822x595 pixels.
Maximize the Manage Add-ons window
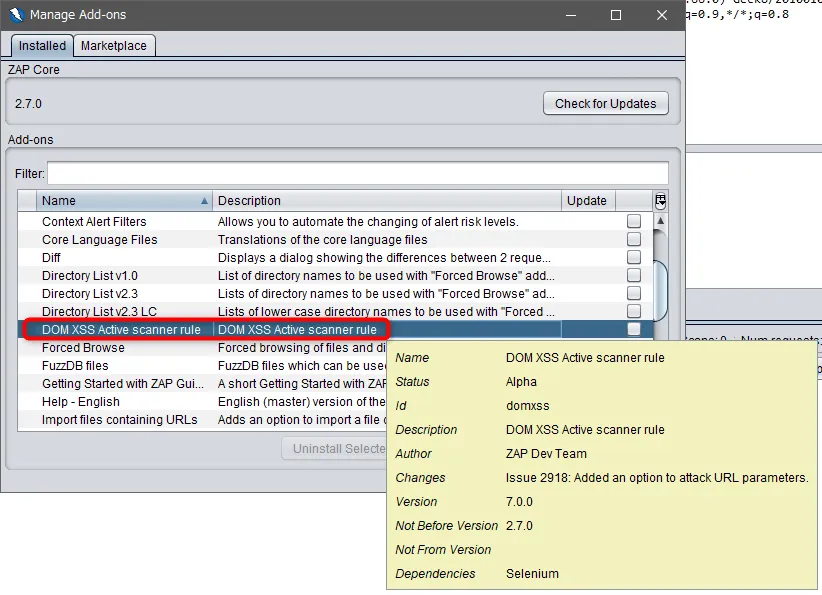click(616, 15)
